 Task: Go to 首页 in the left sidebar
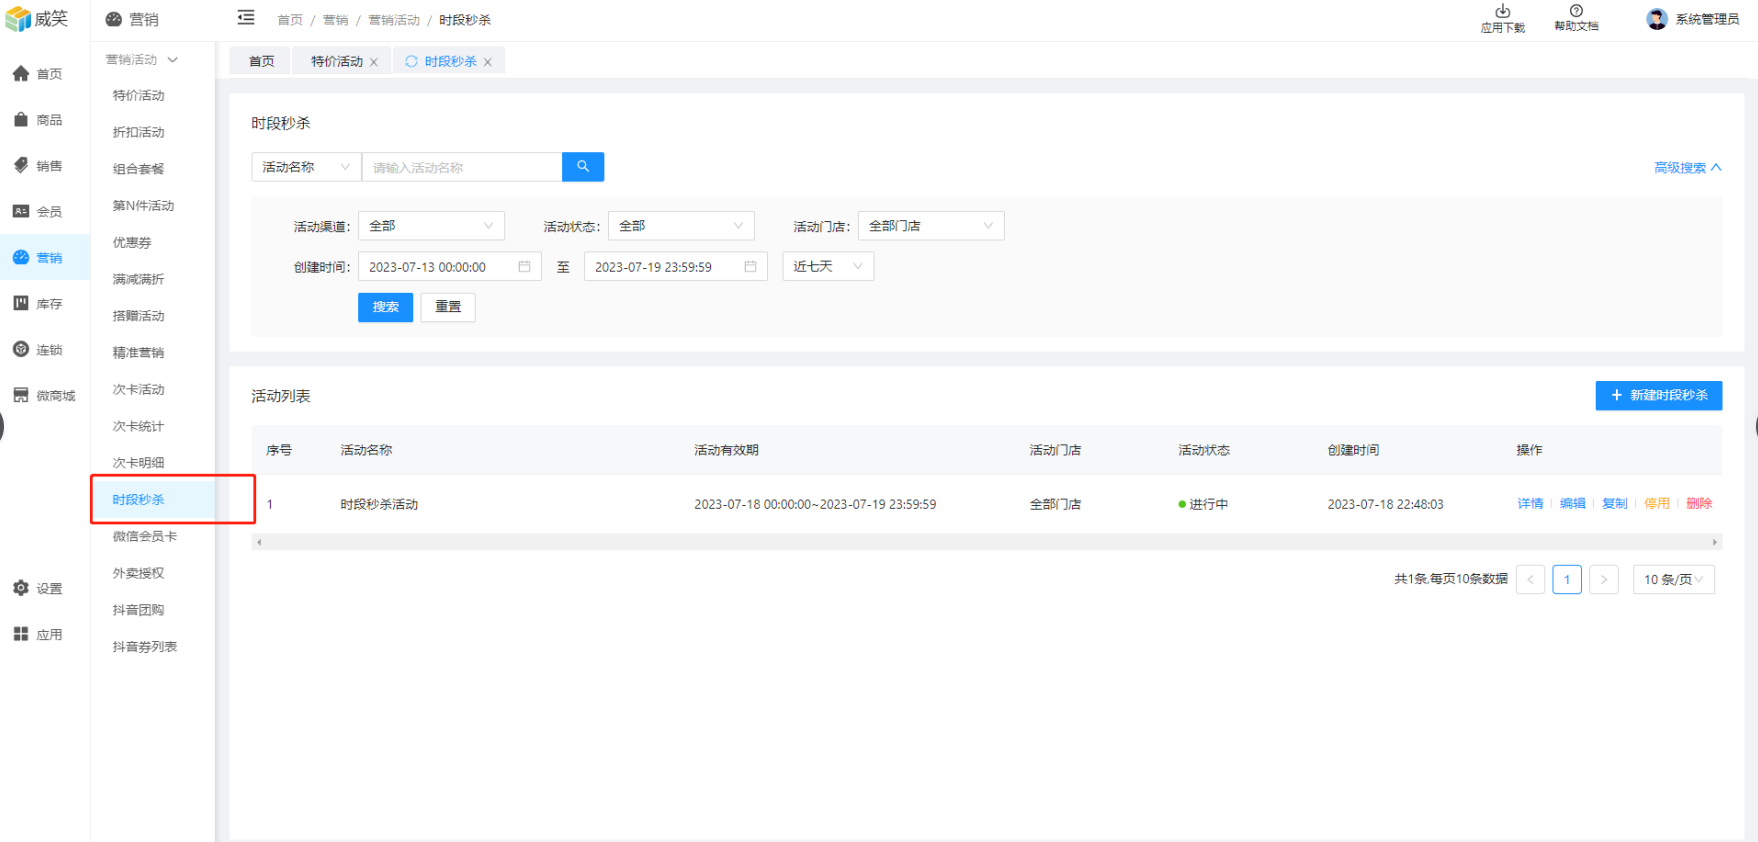[x=38, y=74]
